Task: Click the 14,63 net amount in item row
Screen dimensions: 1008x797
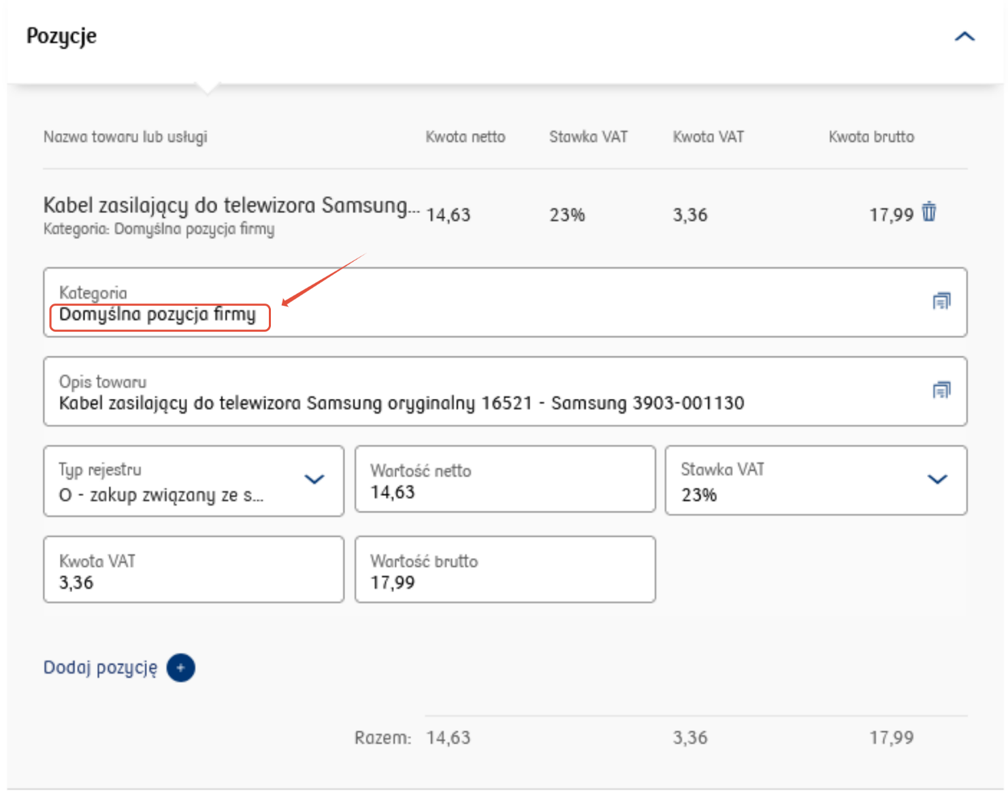Action: (x=448, y=215)
